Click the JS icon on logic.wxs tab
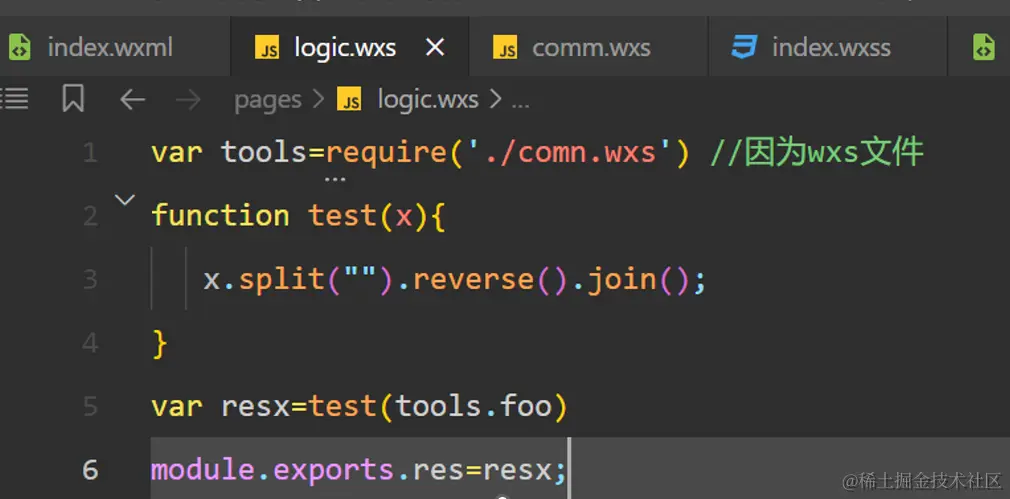Image resolution: width=1010 pixels, height=499 pixels. tap(267, 48)
